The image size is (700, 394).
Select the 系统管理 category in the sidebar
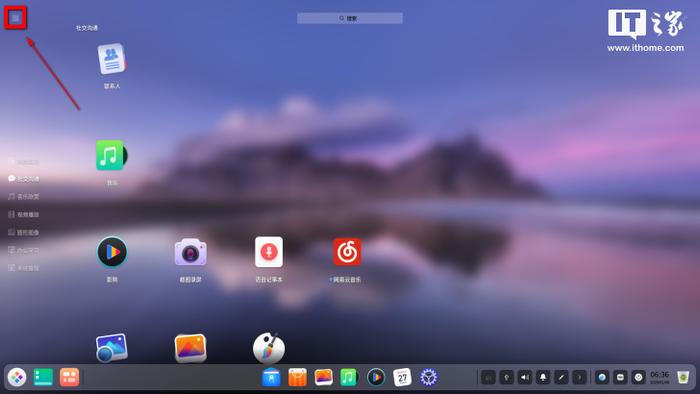[x=24, y=268]
